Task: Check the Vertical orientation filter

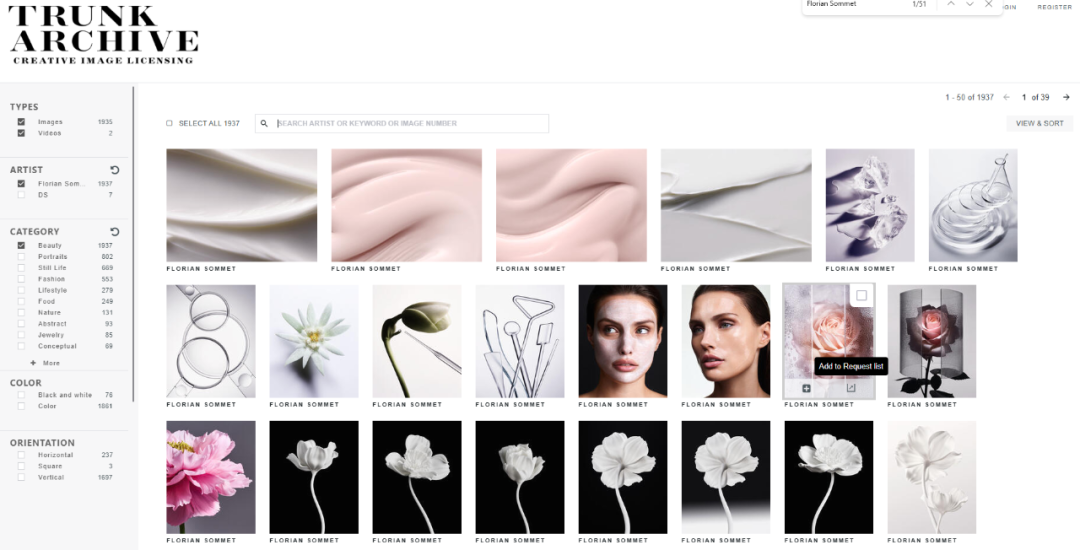Action: pos(21,477)
